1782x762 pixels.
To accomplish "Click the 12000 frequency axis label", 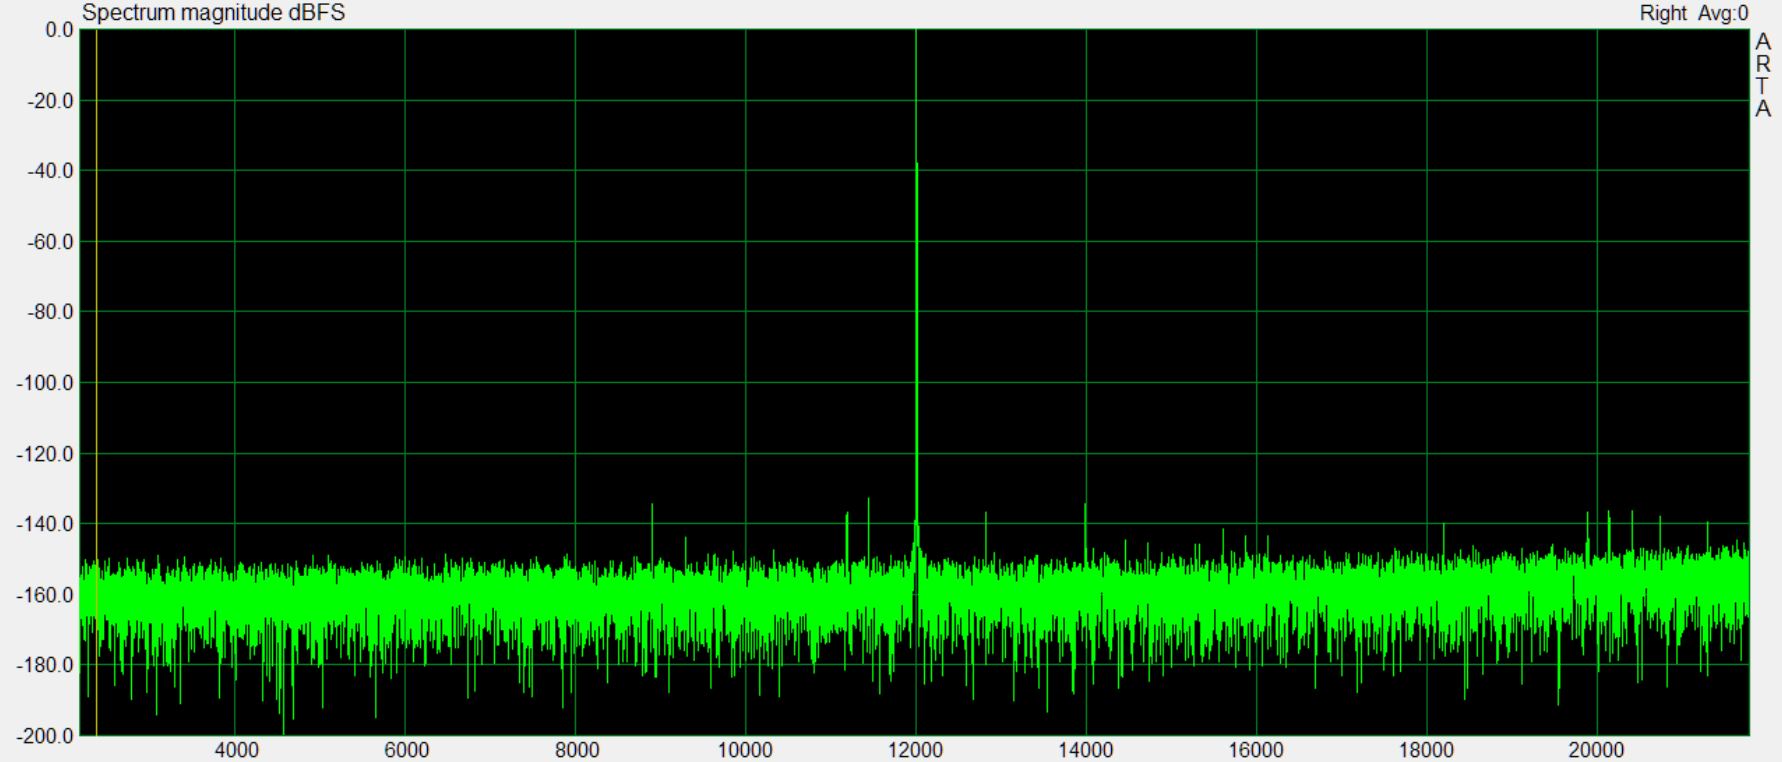I will pyautogui.click(x=916, y=751).
